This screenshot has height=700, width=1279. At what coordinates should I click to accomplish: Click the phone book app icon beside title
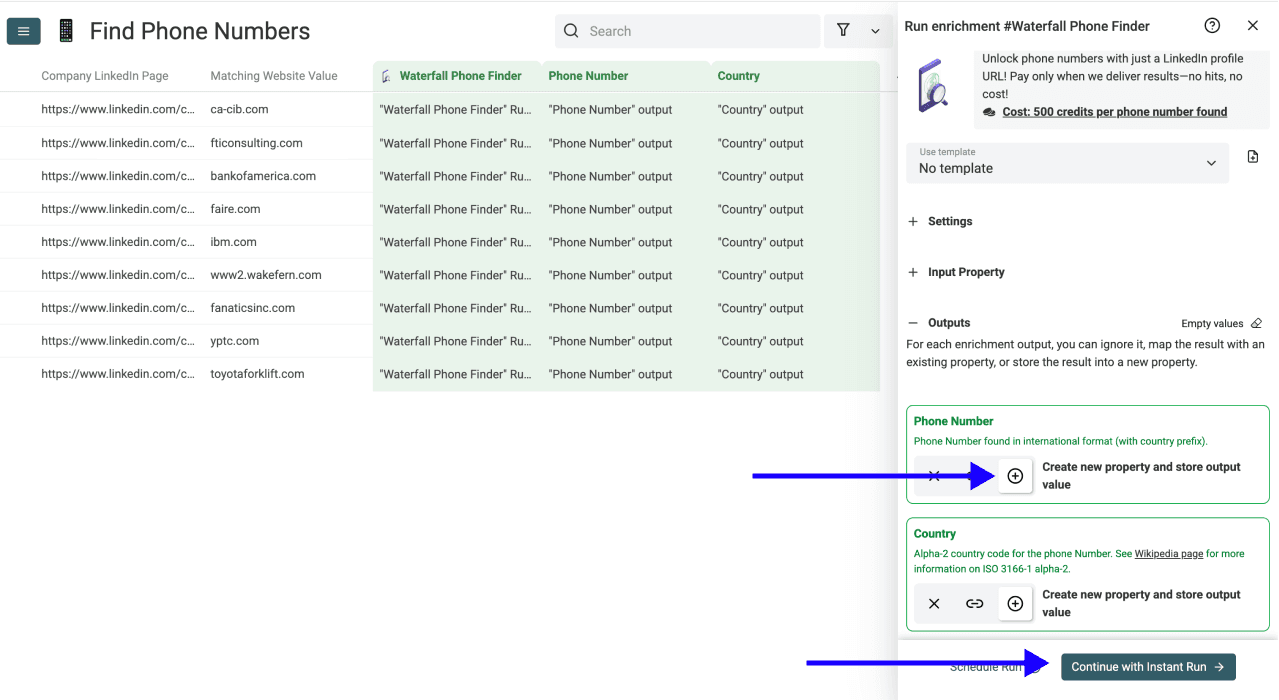click(65, 30)
